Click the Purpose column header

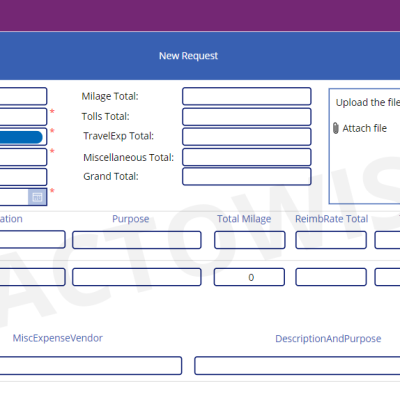pos(131,219)
